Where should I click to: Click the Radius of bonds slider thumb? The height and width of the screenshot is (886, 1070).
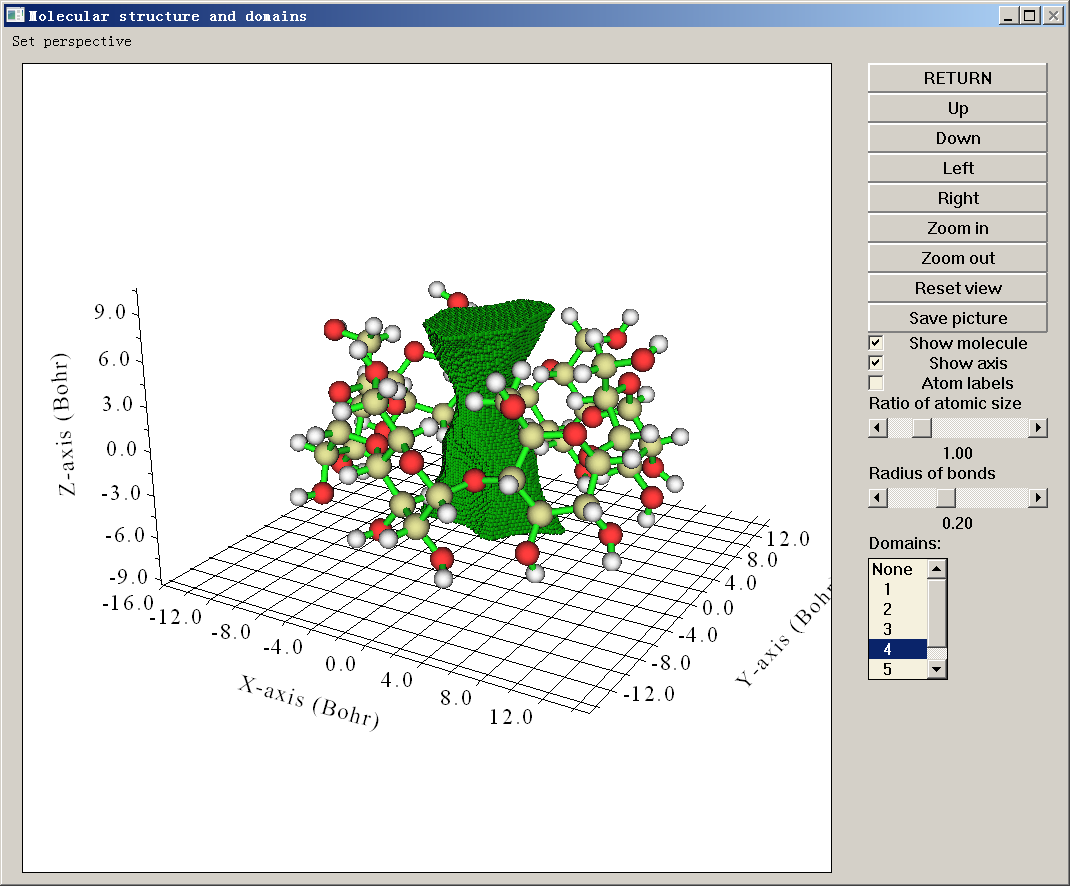coord(945,498)
